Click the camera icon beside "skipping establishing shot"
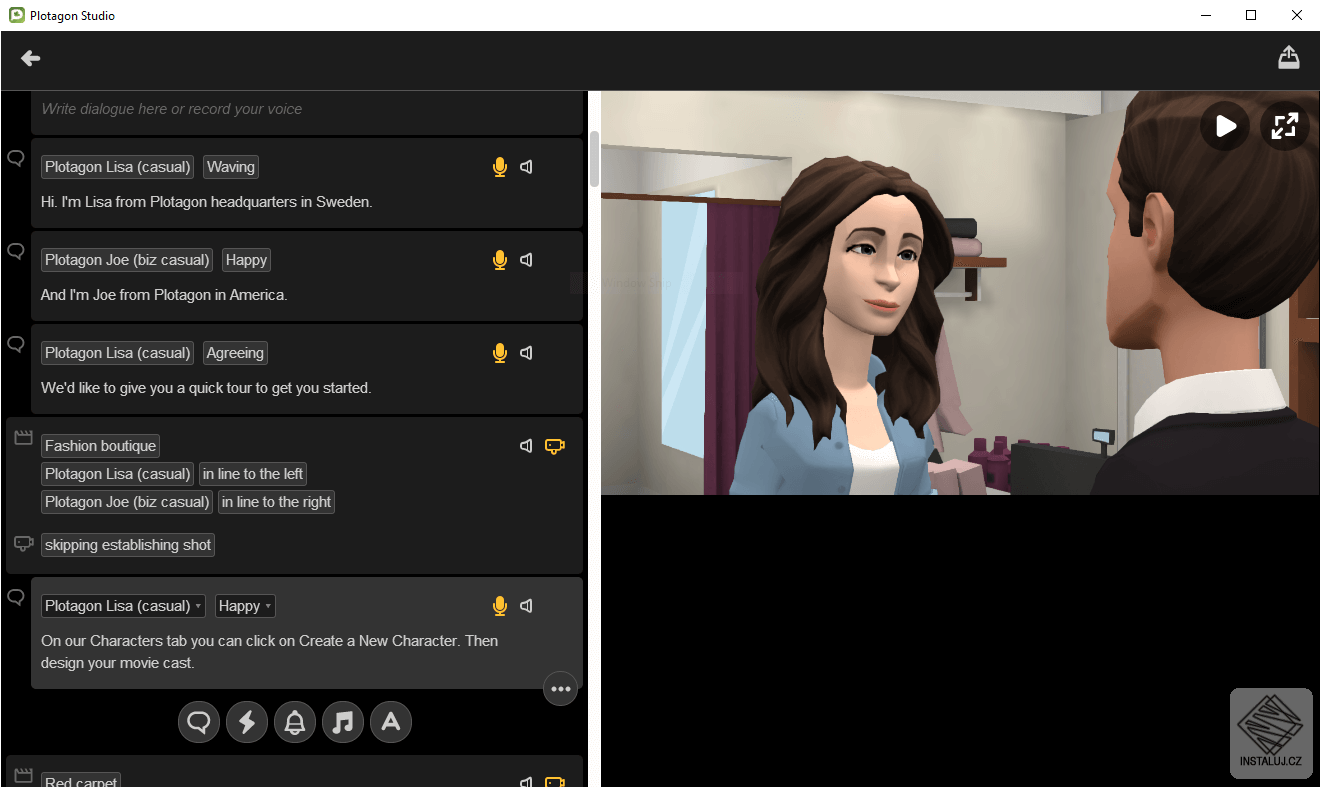Screen dimensions: 1321x788 [x=24, y=544]
